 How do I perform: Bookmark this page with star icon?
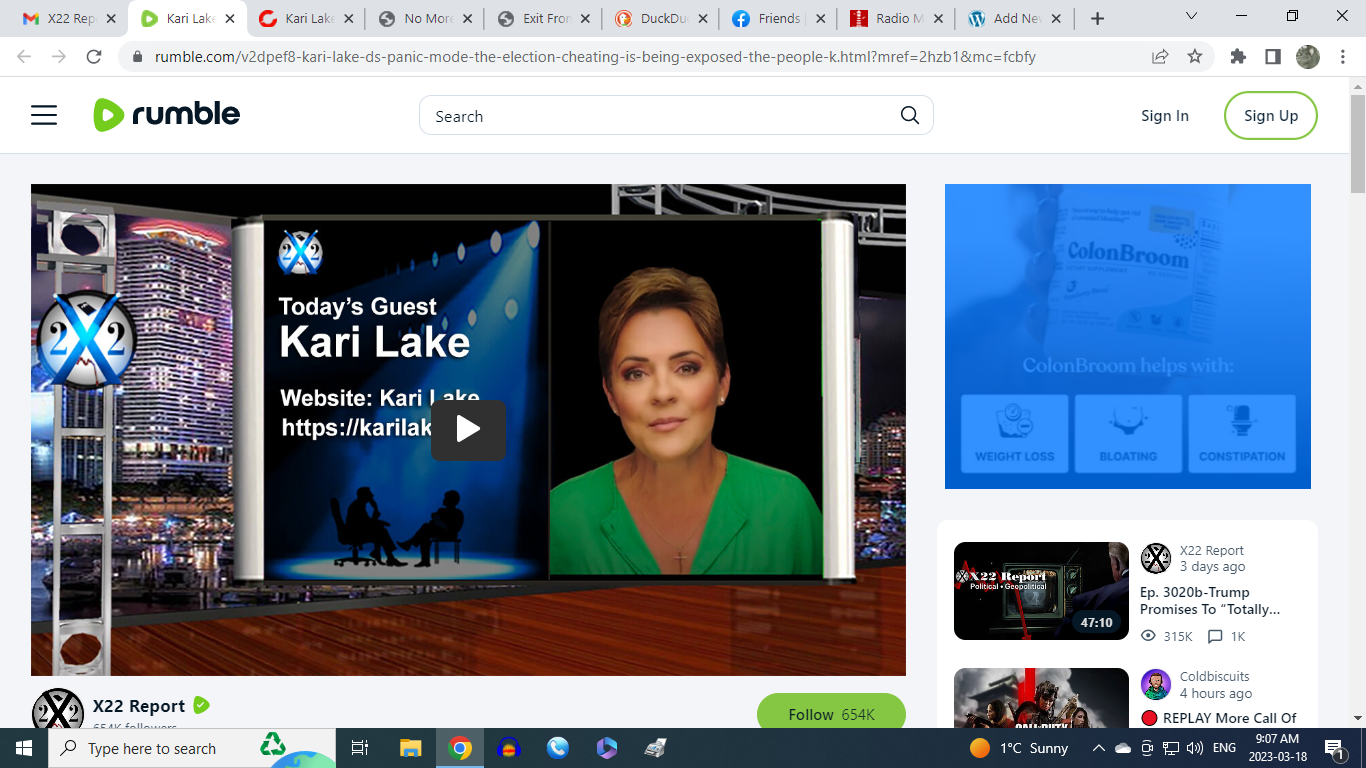[x=1194, y=57]
